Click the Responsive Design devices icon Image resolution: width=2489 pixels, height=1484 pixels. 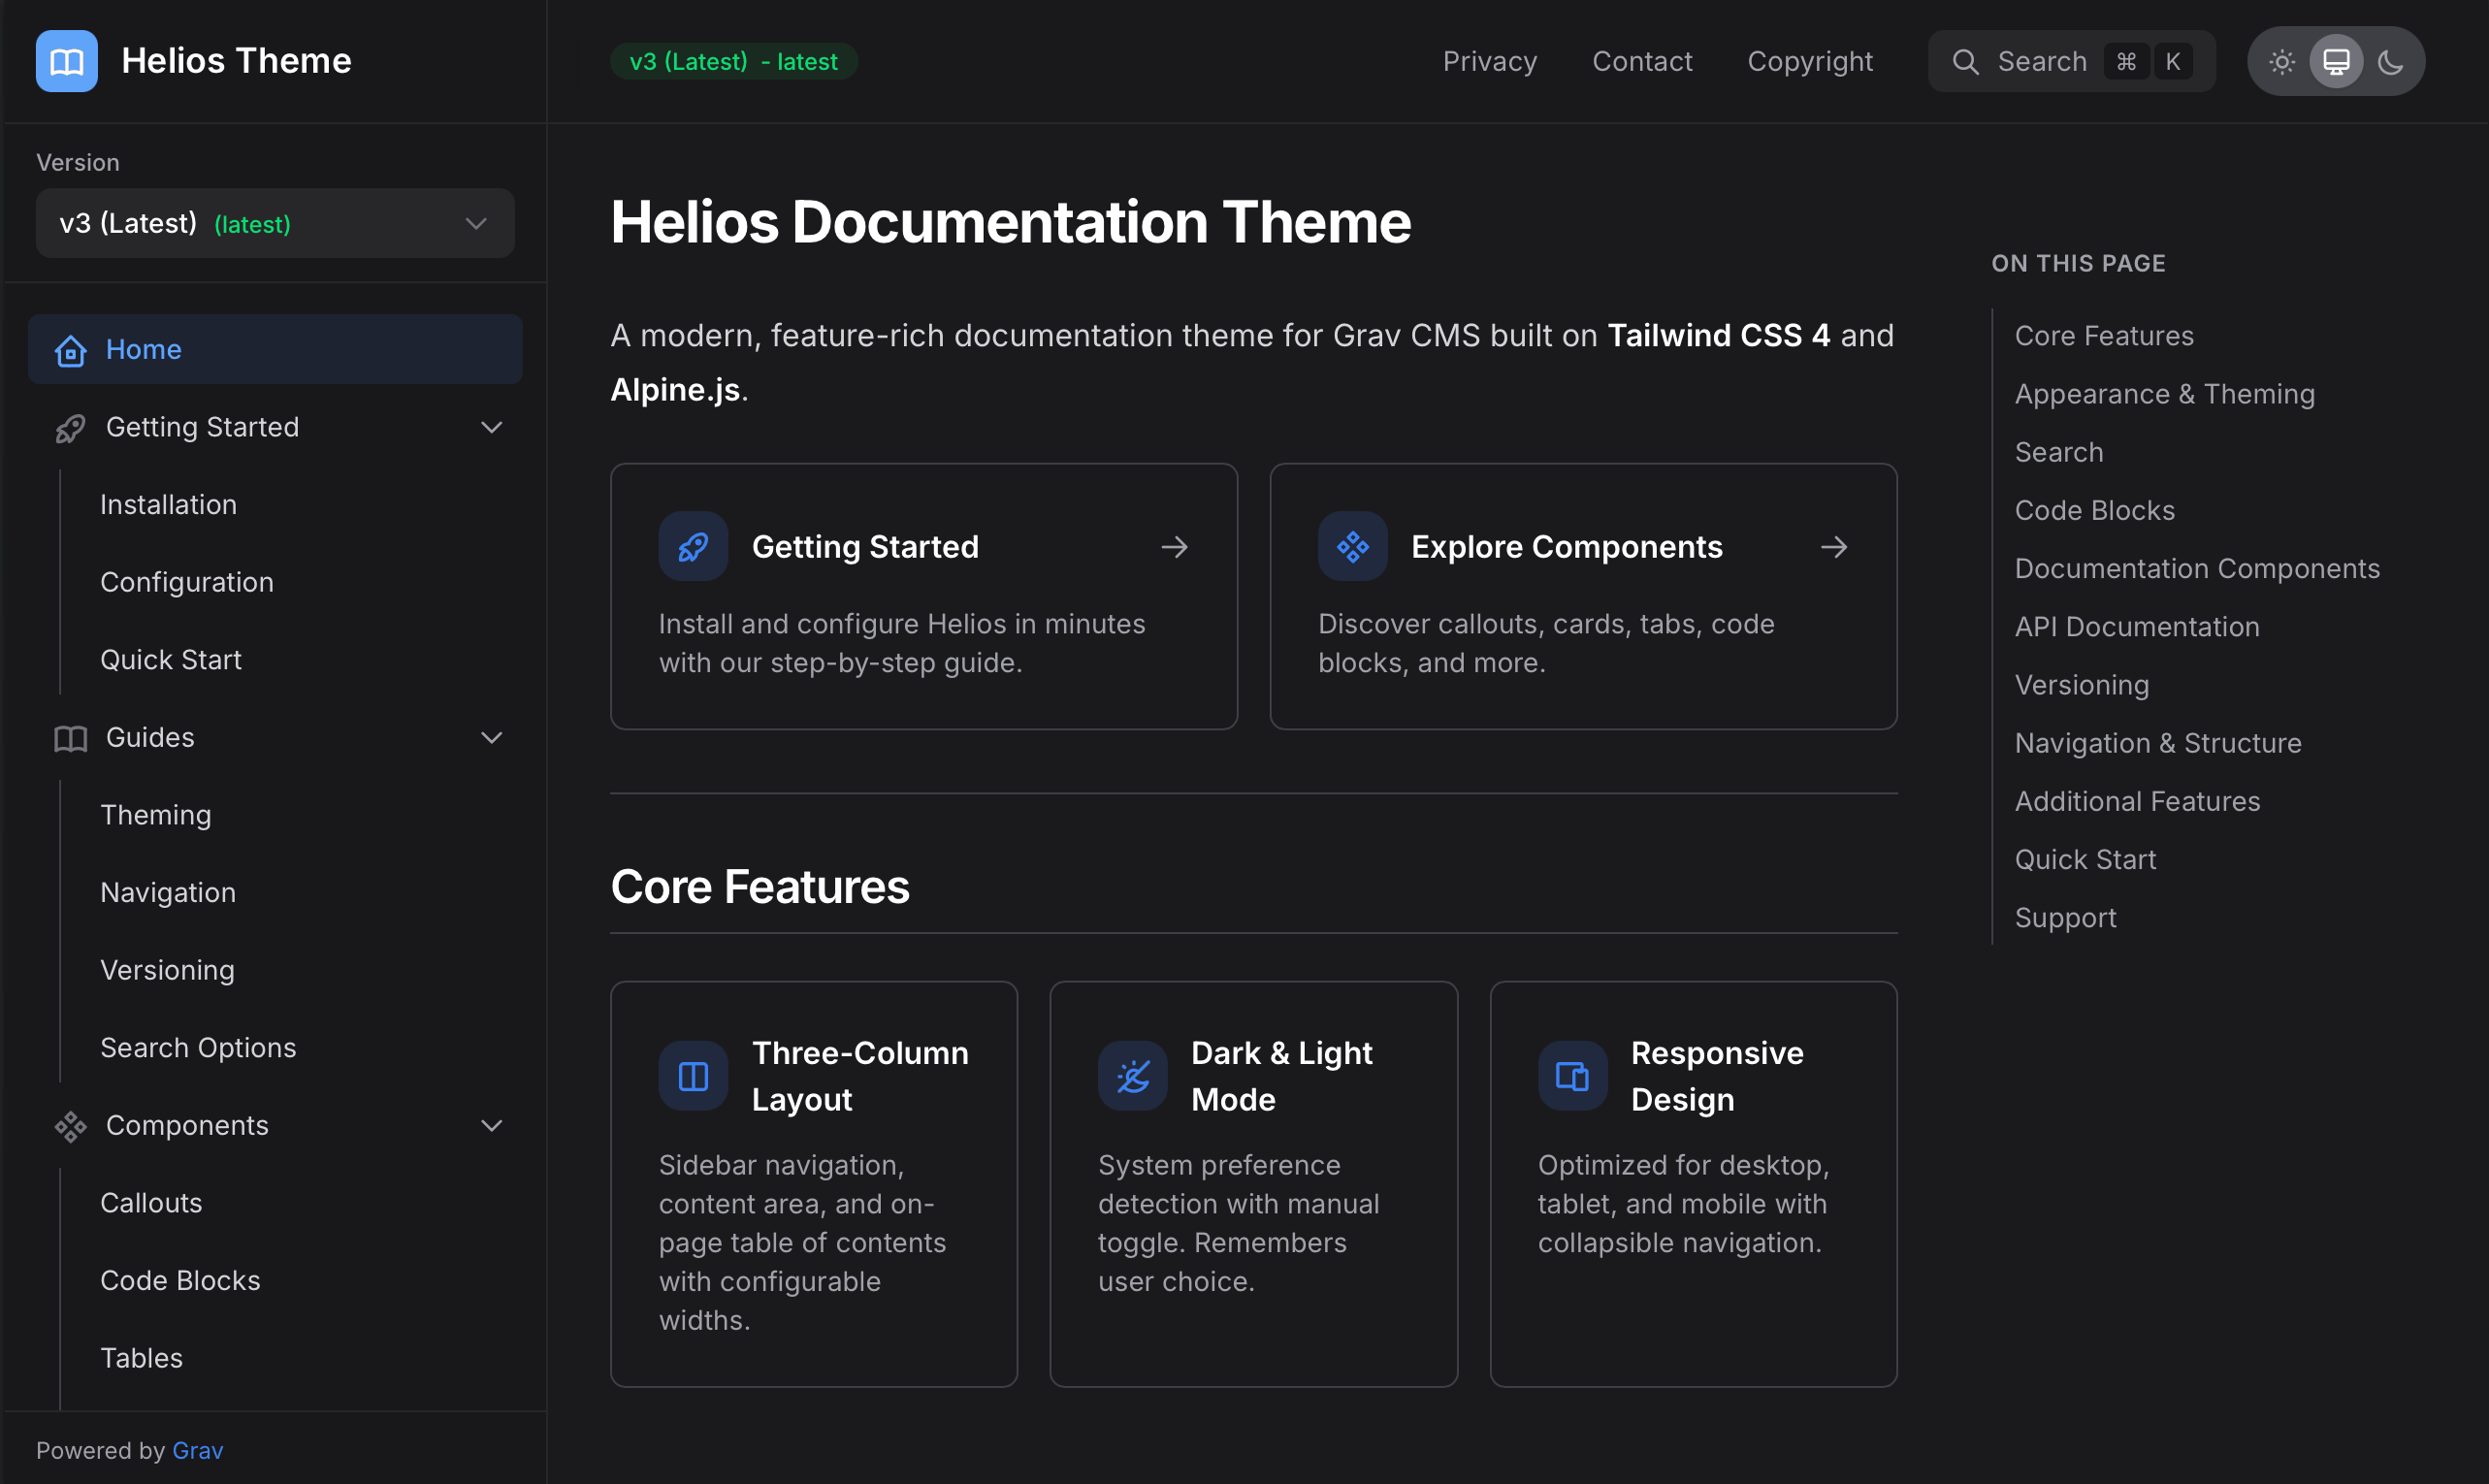pos(1572,1076)
